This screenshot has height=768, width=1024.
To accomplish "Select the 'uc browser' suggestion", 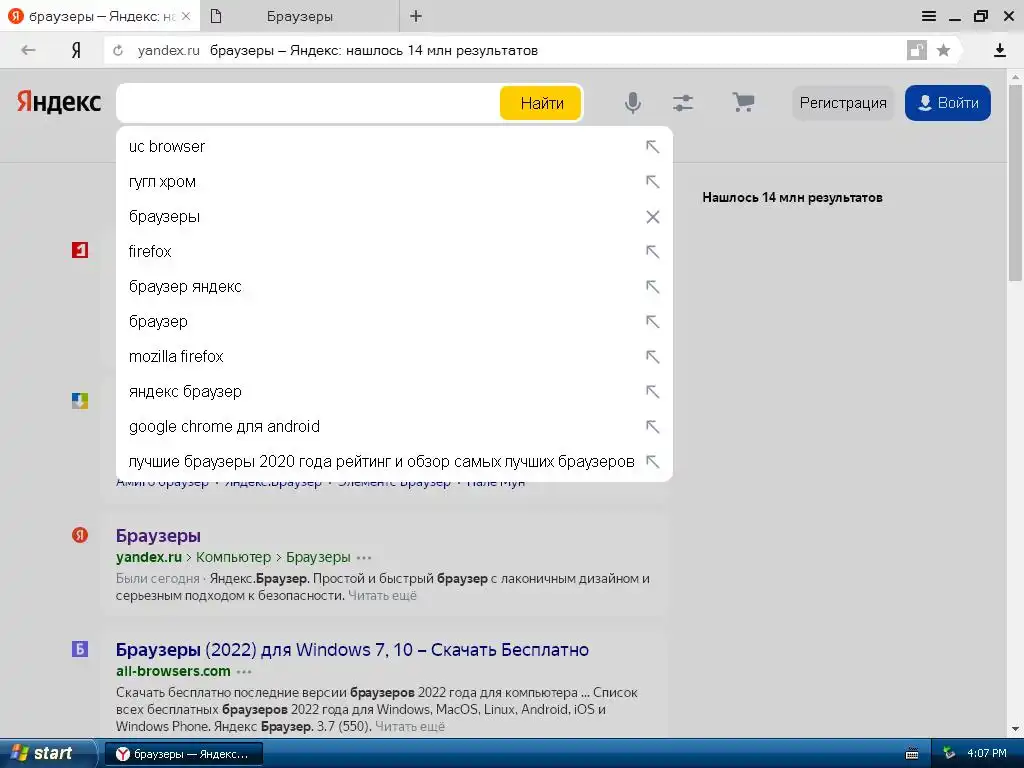I will [394, 146].
